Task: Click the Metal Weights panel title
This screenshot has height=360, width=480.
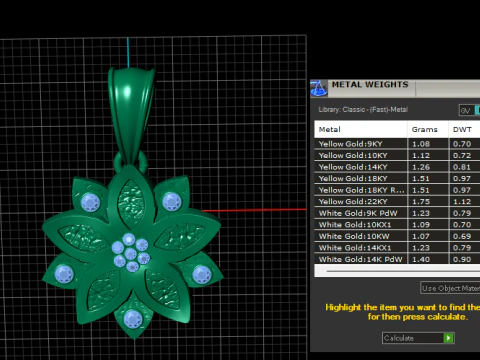Action: 370,85
